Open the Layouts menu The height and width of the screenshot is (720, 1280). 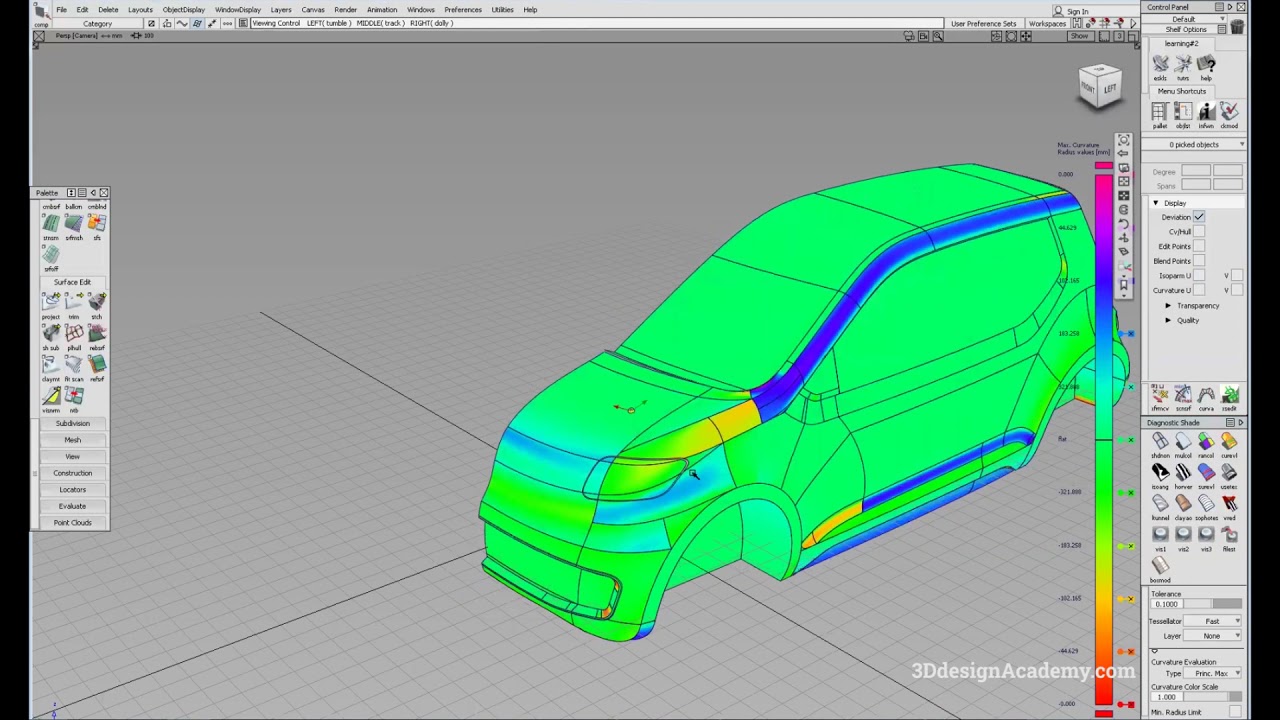pyautogui.click(x=140, y=10)
